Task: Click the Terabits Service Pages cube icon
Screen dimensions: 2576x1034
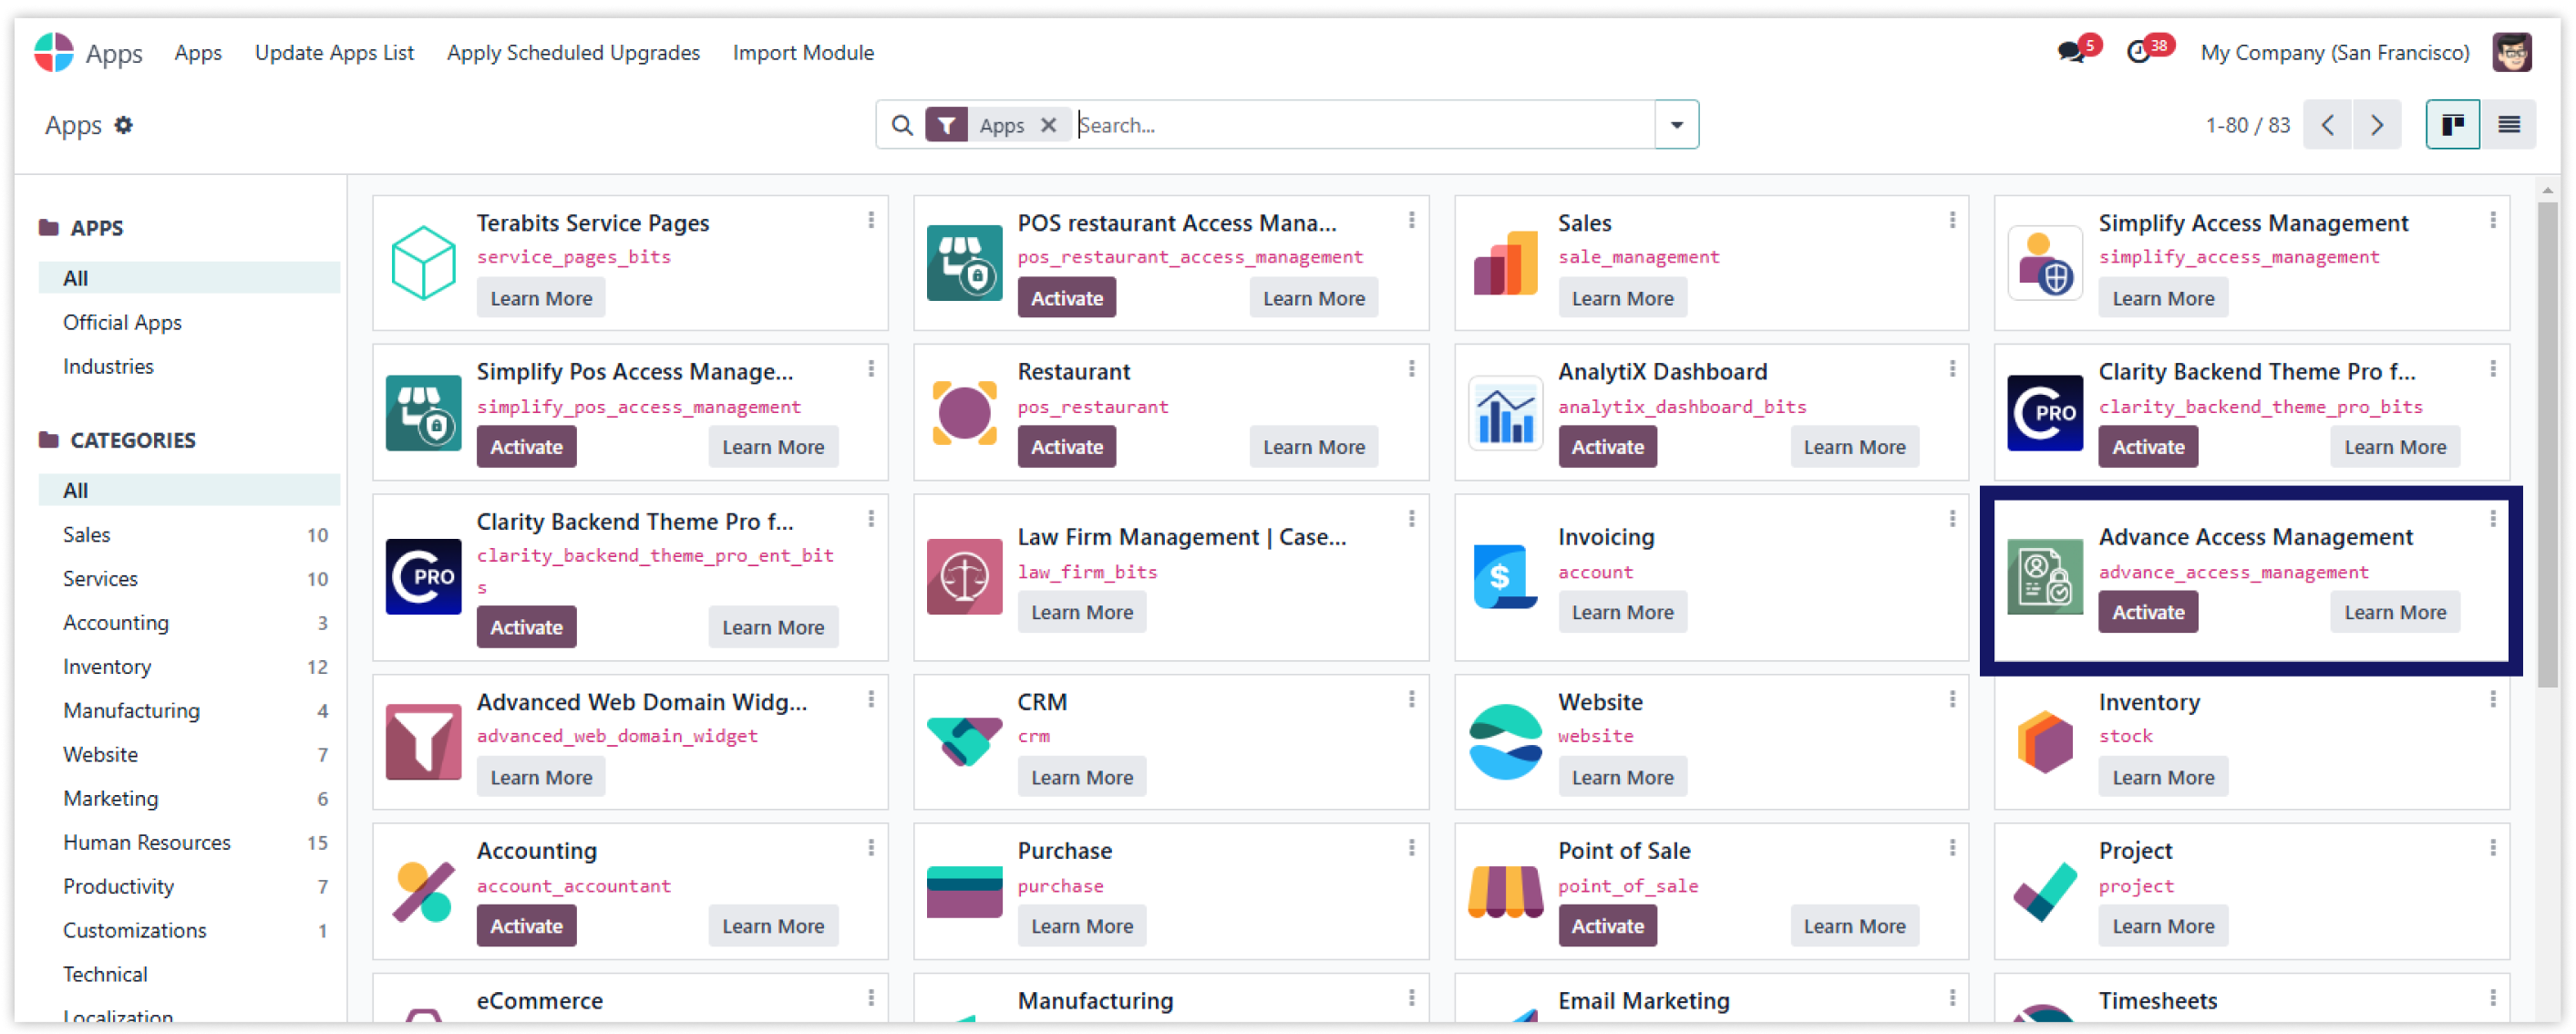Action: point(423,263)
